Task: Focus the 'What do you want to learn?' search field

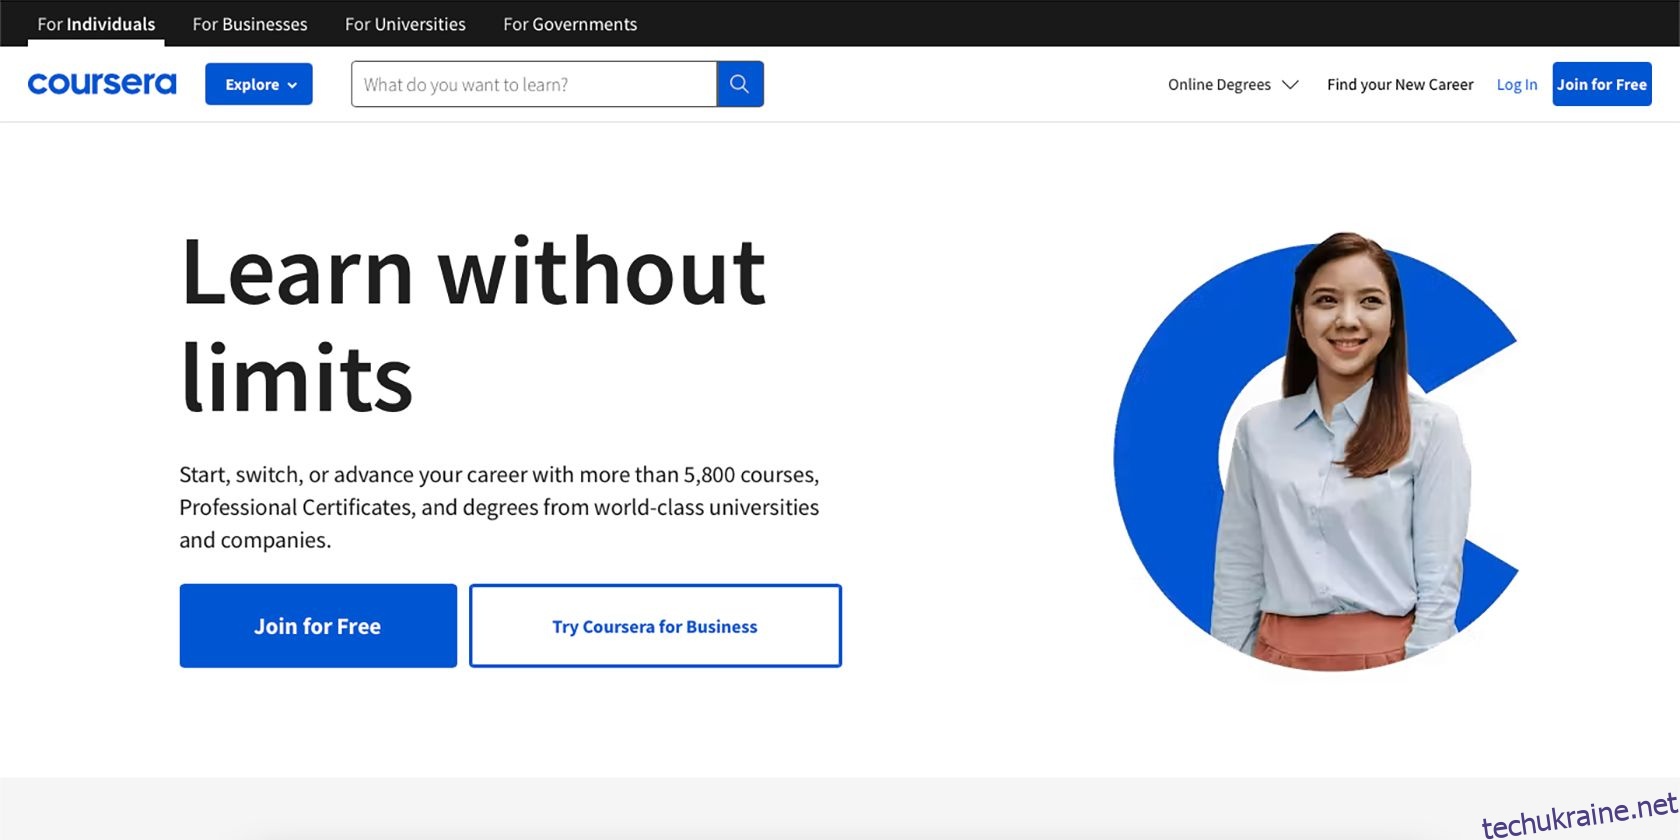Action: click(534, 84)
